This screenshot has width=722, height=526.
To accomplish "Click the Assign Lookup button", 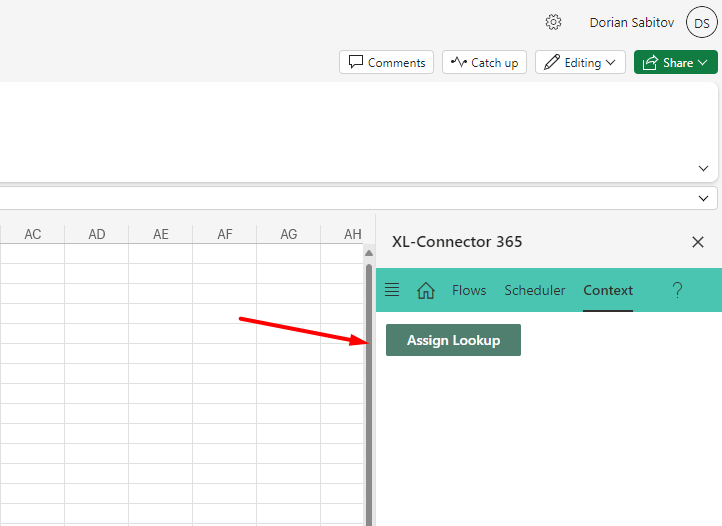I will [454, 340].
